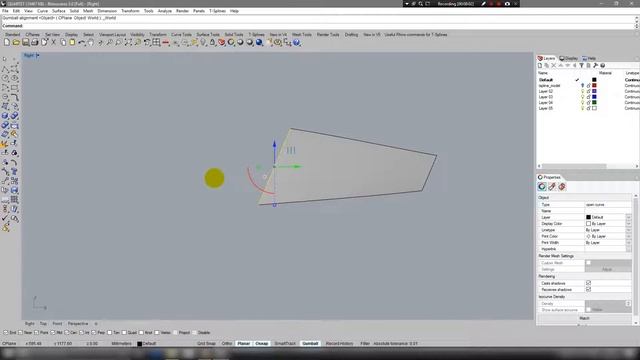Click the Cut scissors icon

point(53,42)
